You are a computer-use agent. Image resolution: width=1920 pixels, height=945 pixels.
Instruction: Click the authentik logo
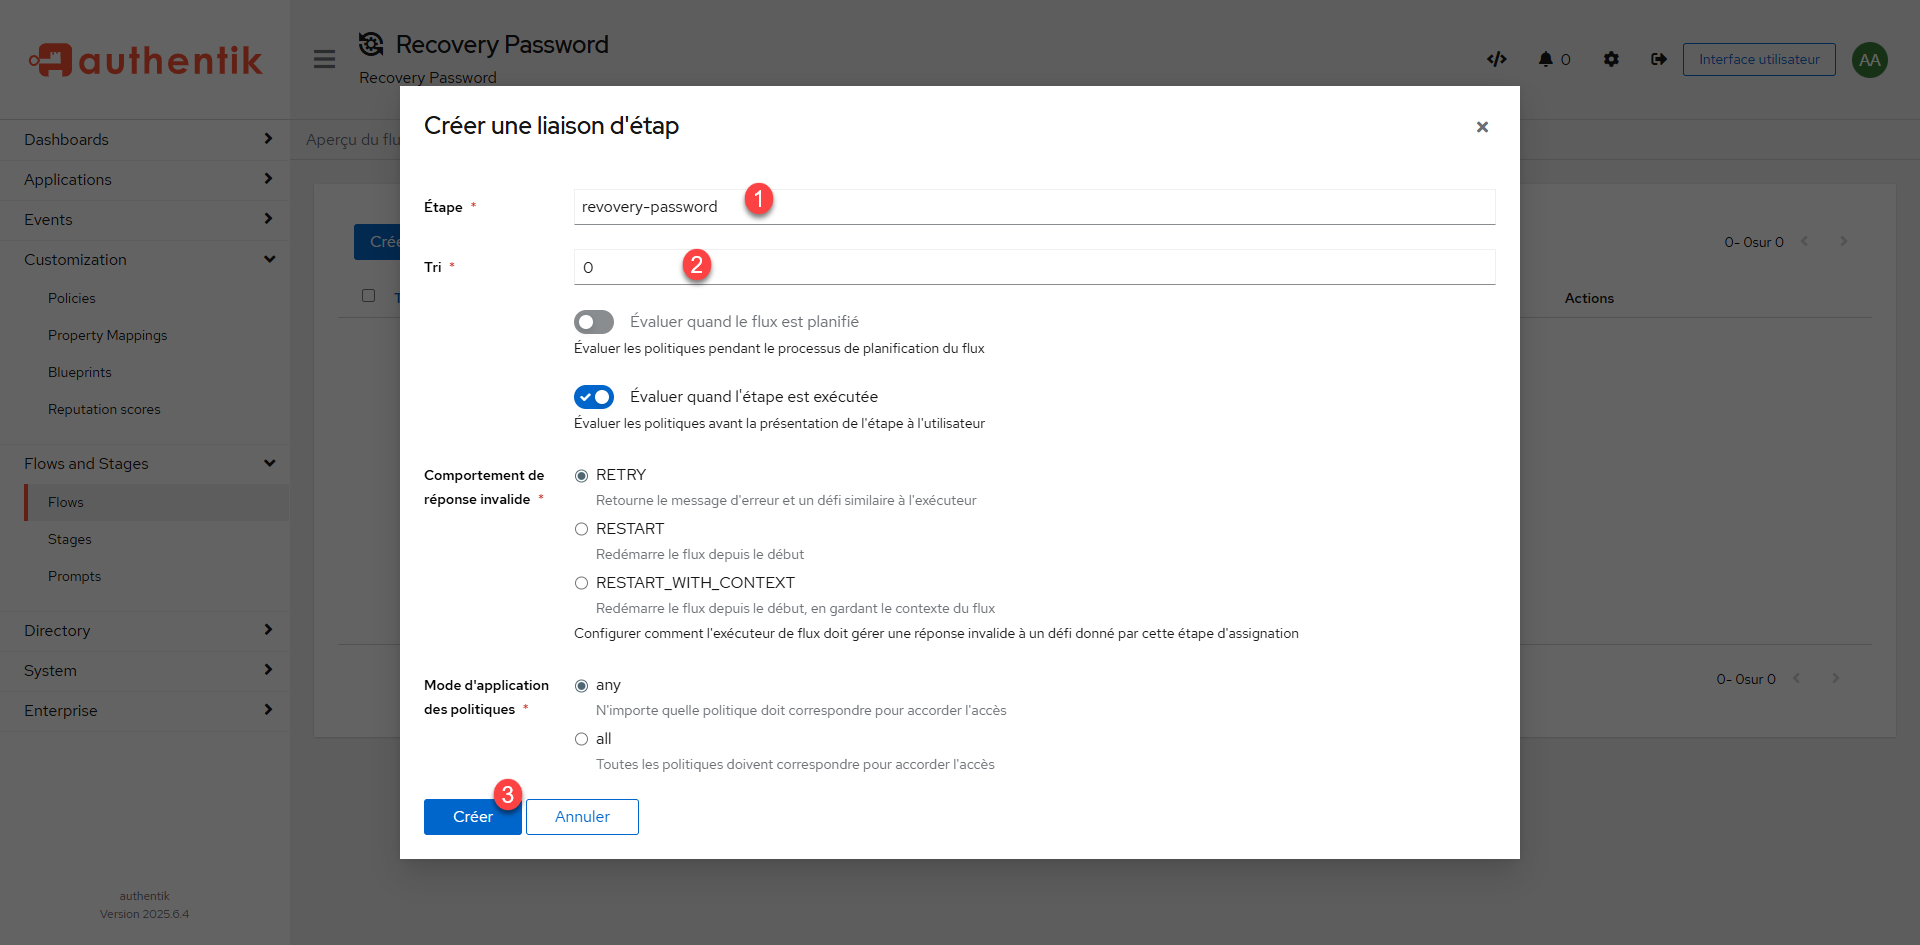tap(146, 60)
